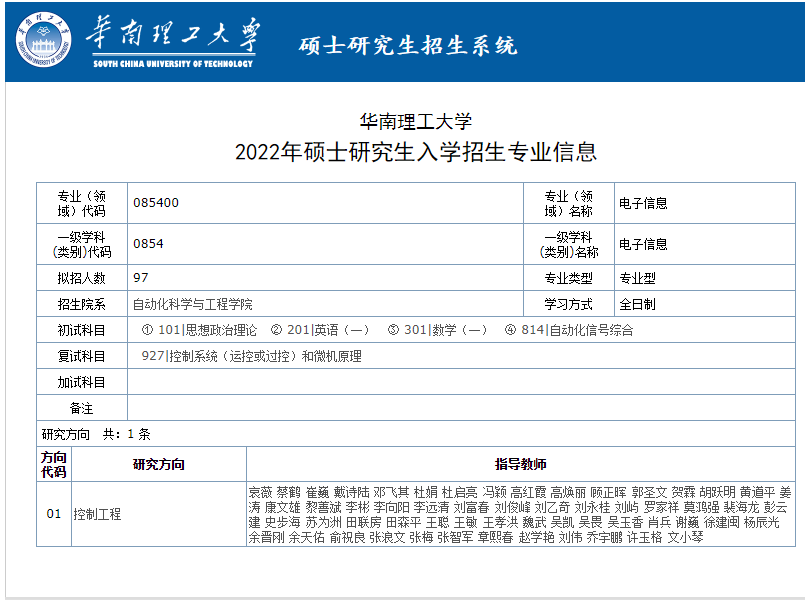Screen dimensions: 808x600
Task: Click advisor name 吴玉香
Action: 626,522
